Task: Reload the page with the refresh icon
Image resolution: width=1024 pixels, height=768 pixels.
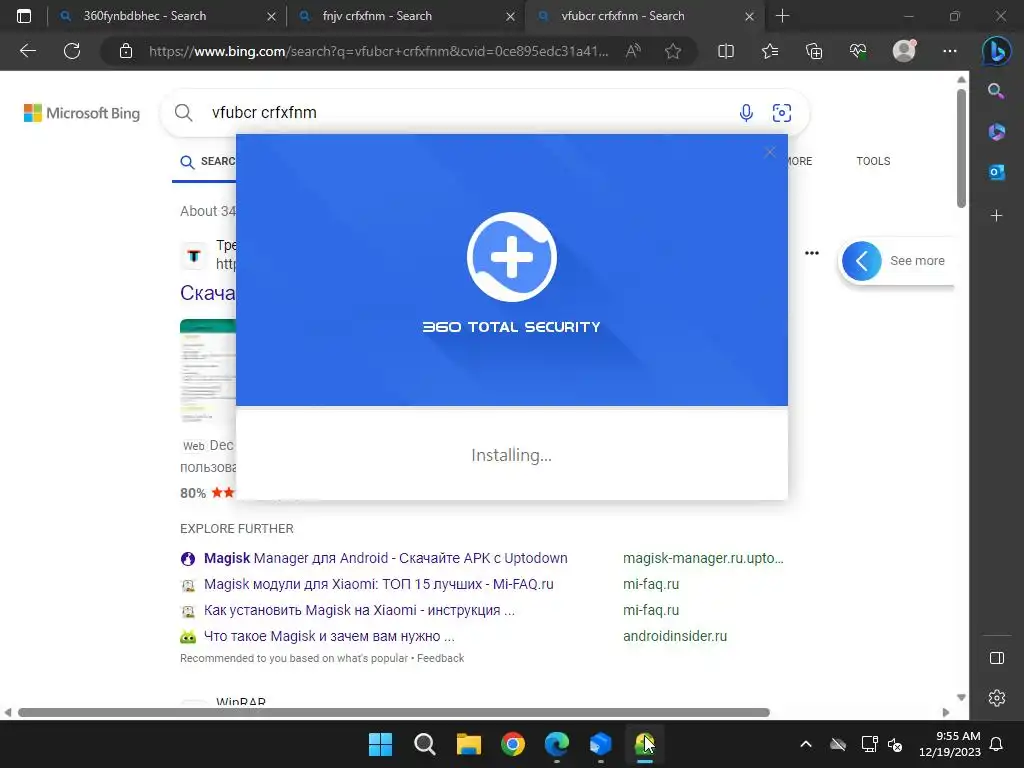Action: pyautogui.click(x=72, y=51)
